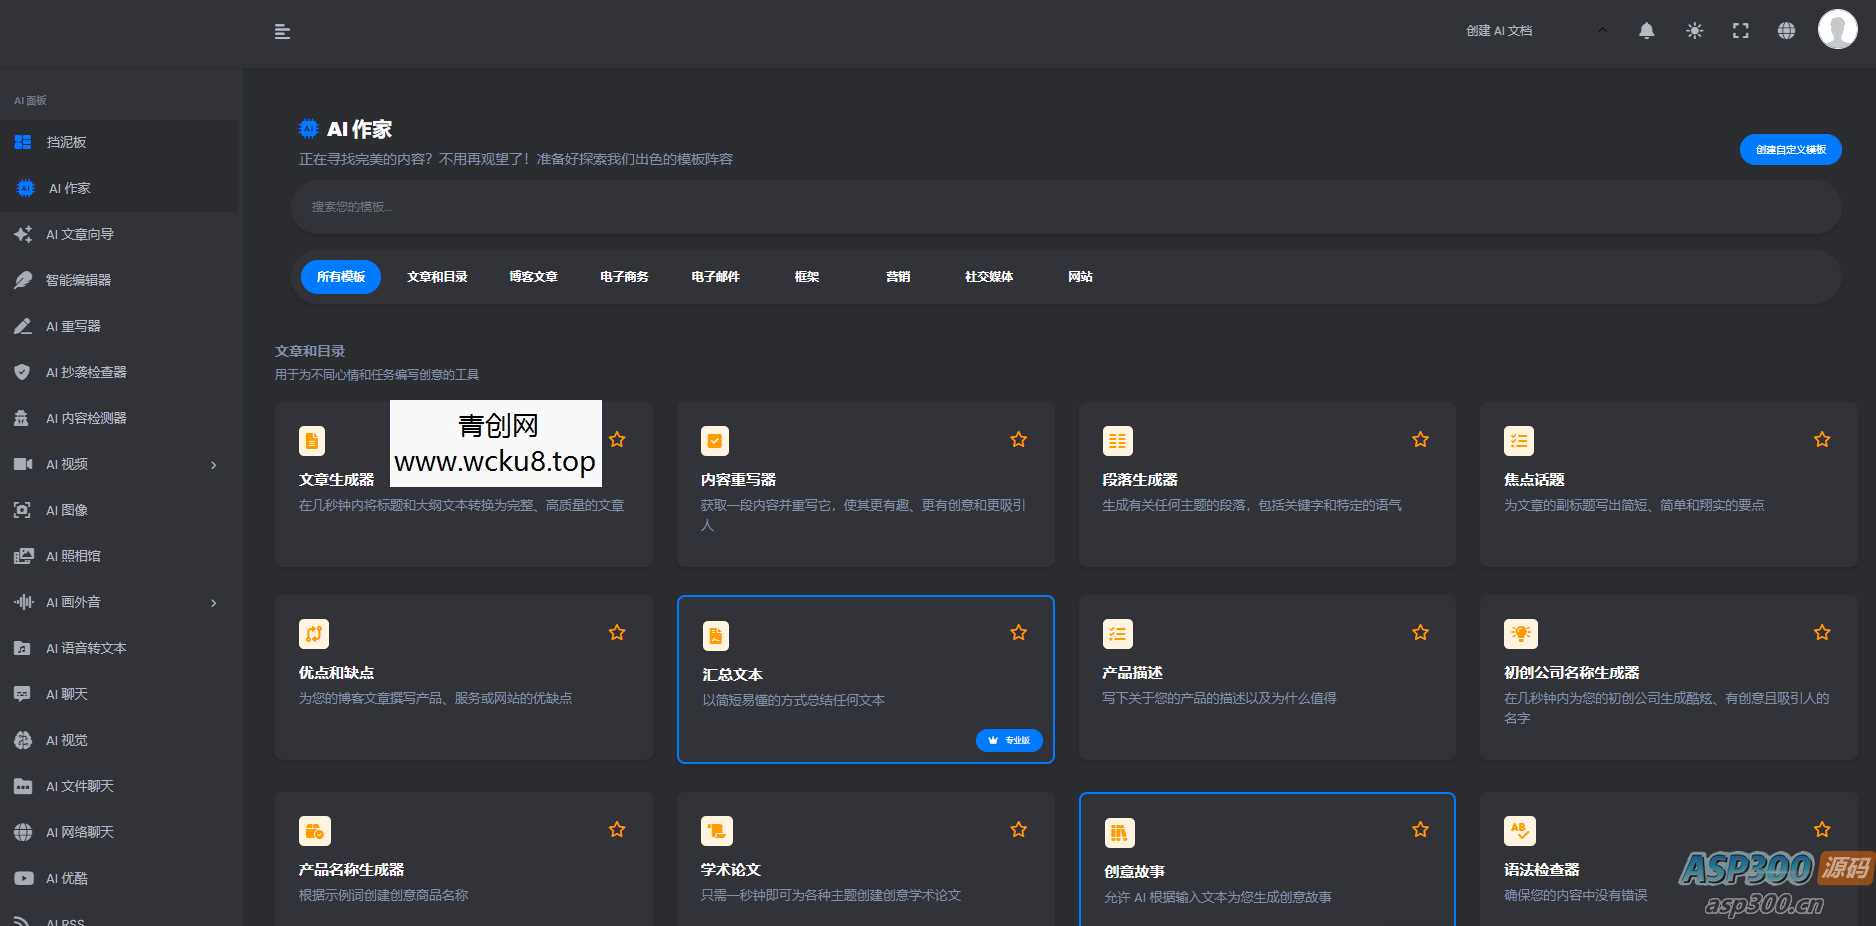Select AI 抄袭检查器 from the sidebar
Viewport: 1876px width, 926px height.
(x=85, y=372)
